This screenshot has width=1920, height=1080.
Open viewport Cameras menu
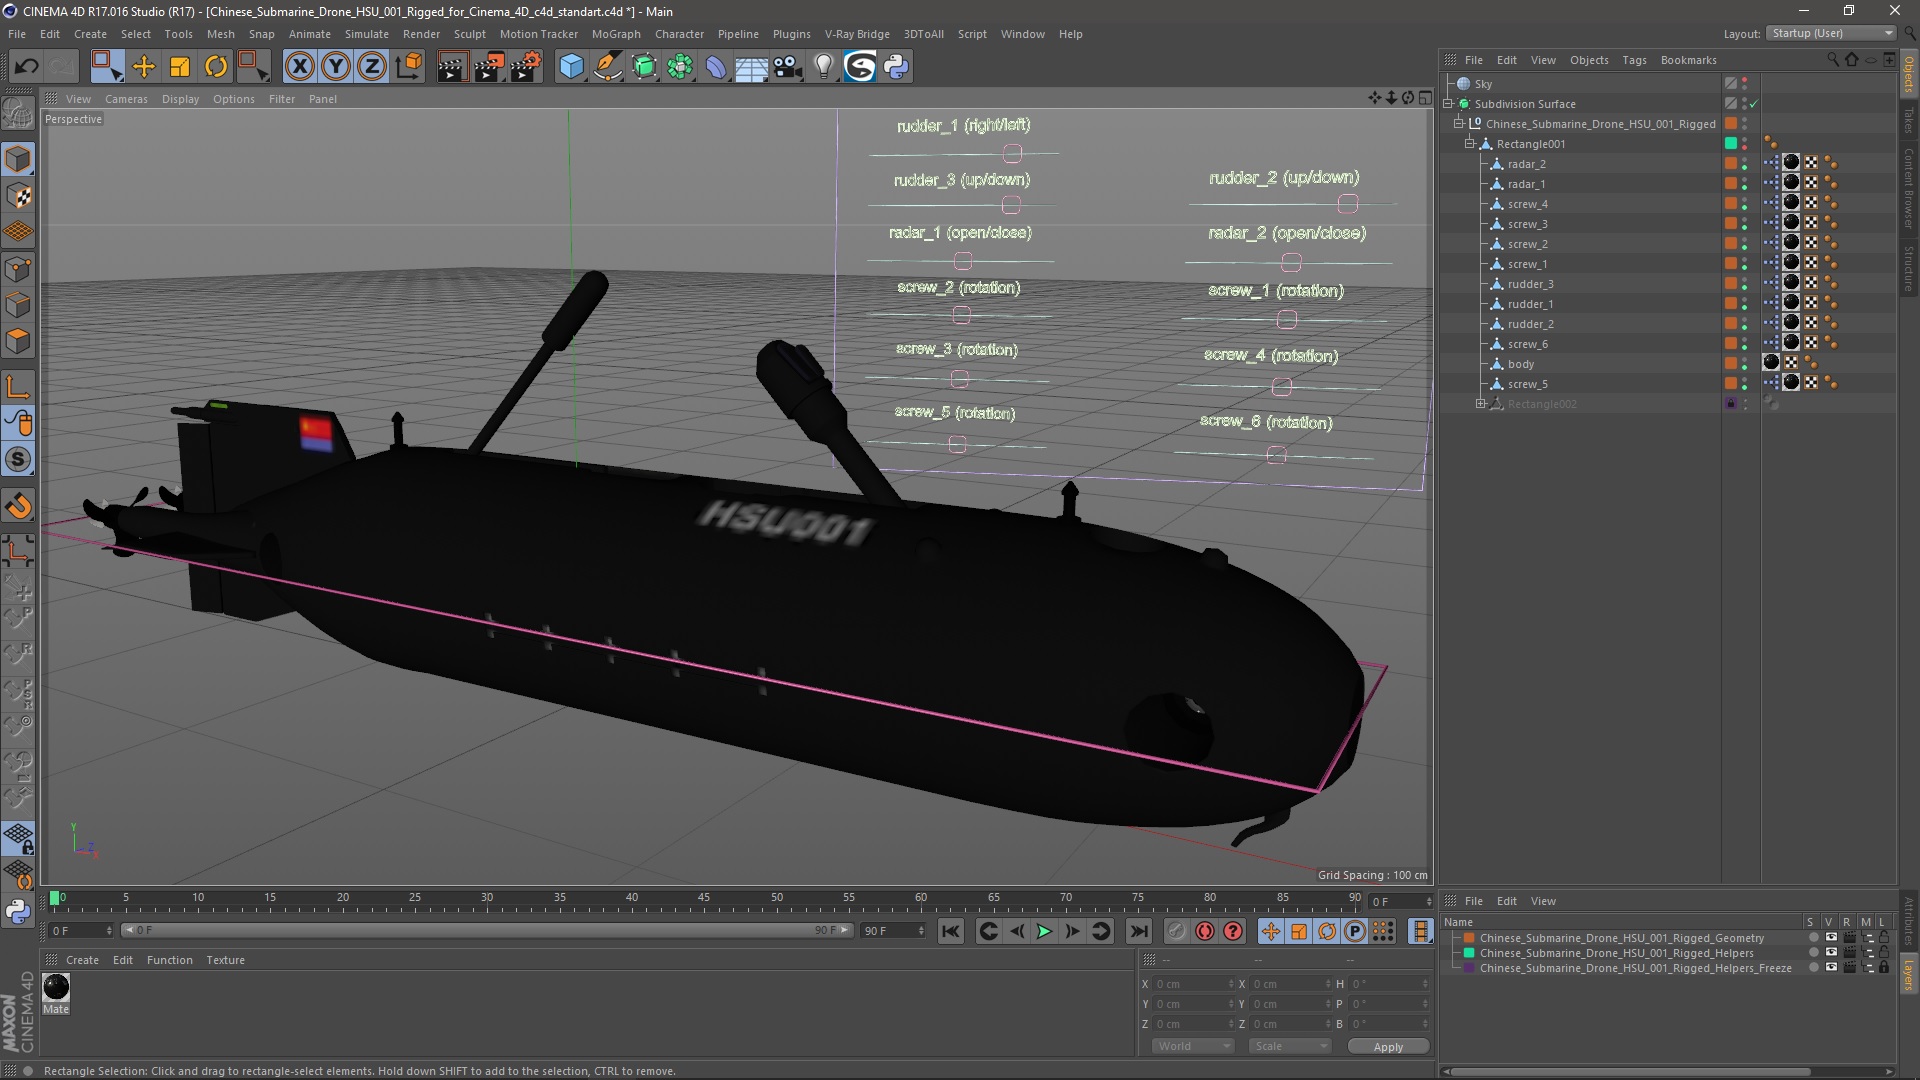pyautogui.click(x=126, y=99)
